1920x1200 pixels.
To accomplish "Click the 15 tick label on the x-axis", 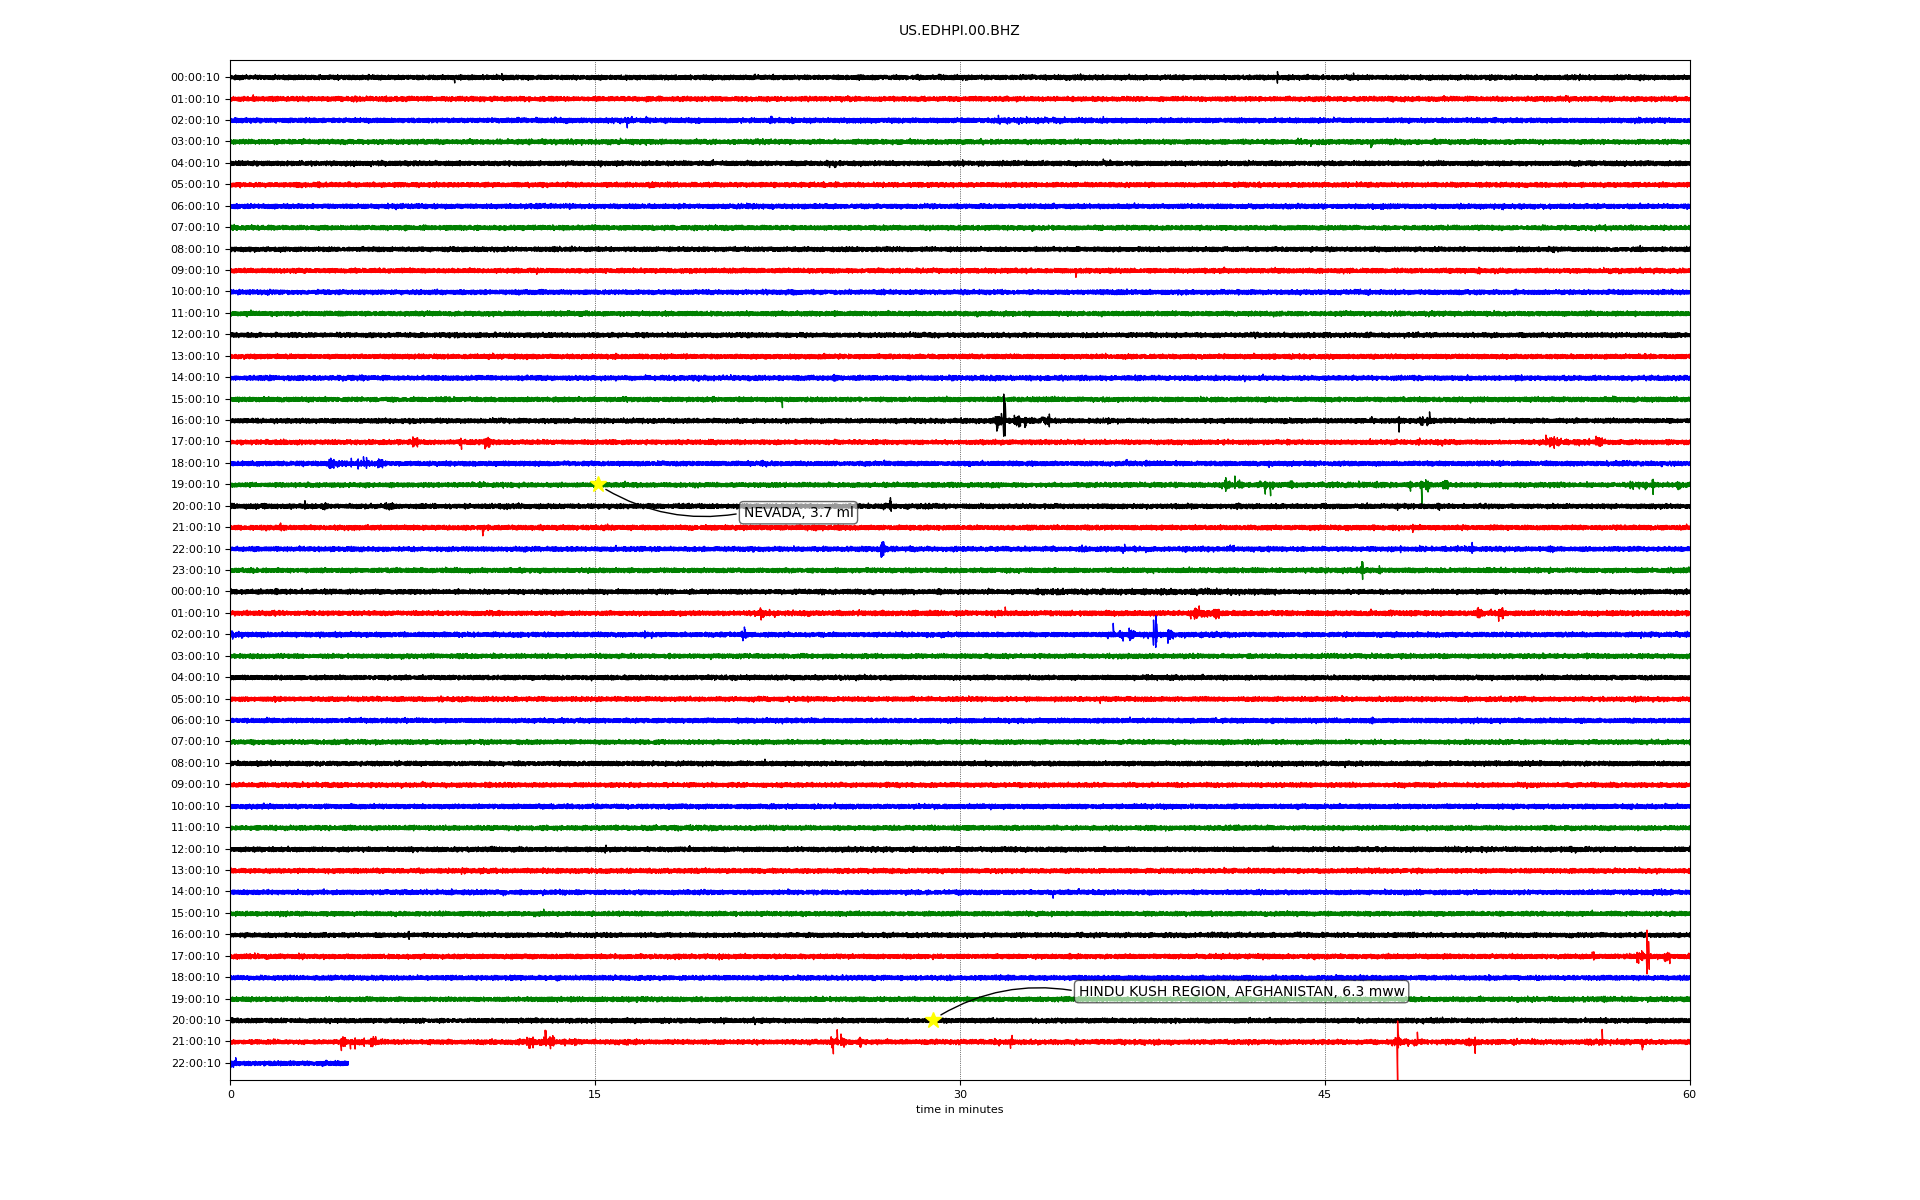I will (x=595, y=1094).
